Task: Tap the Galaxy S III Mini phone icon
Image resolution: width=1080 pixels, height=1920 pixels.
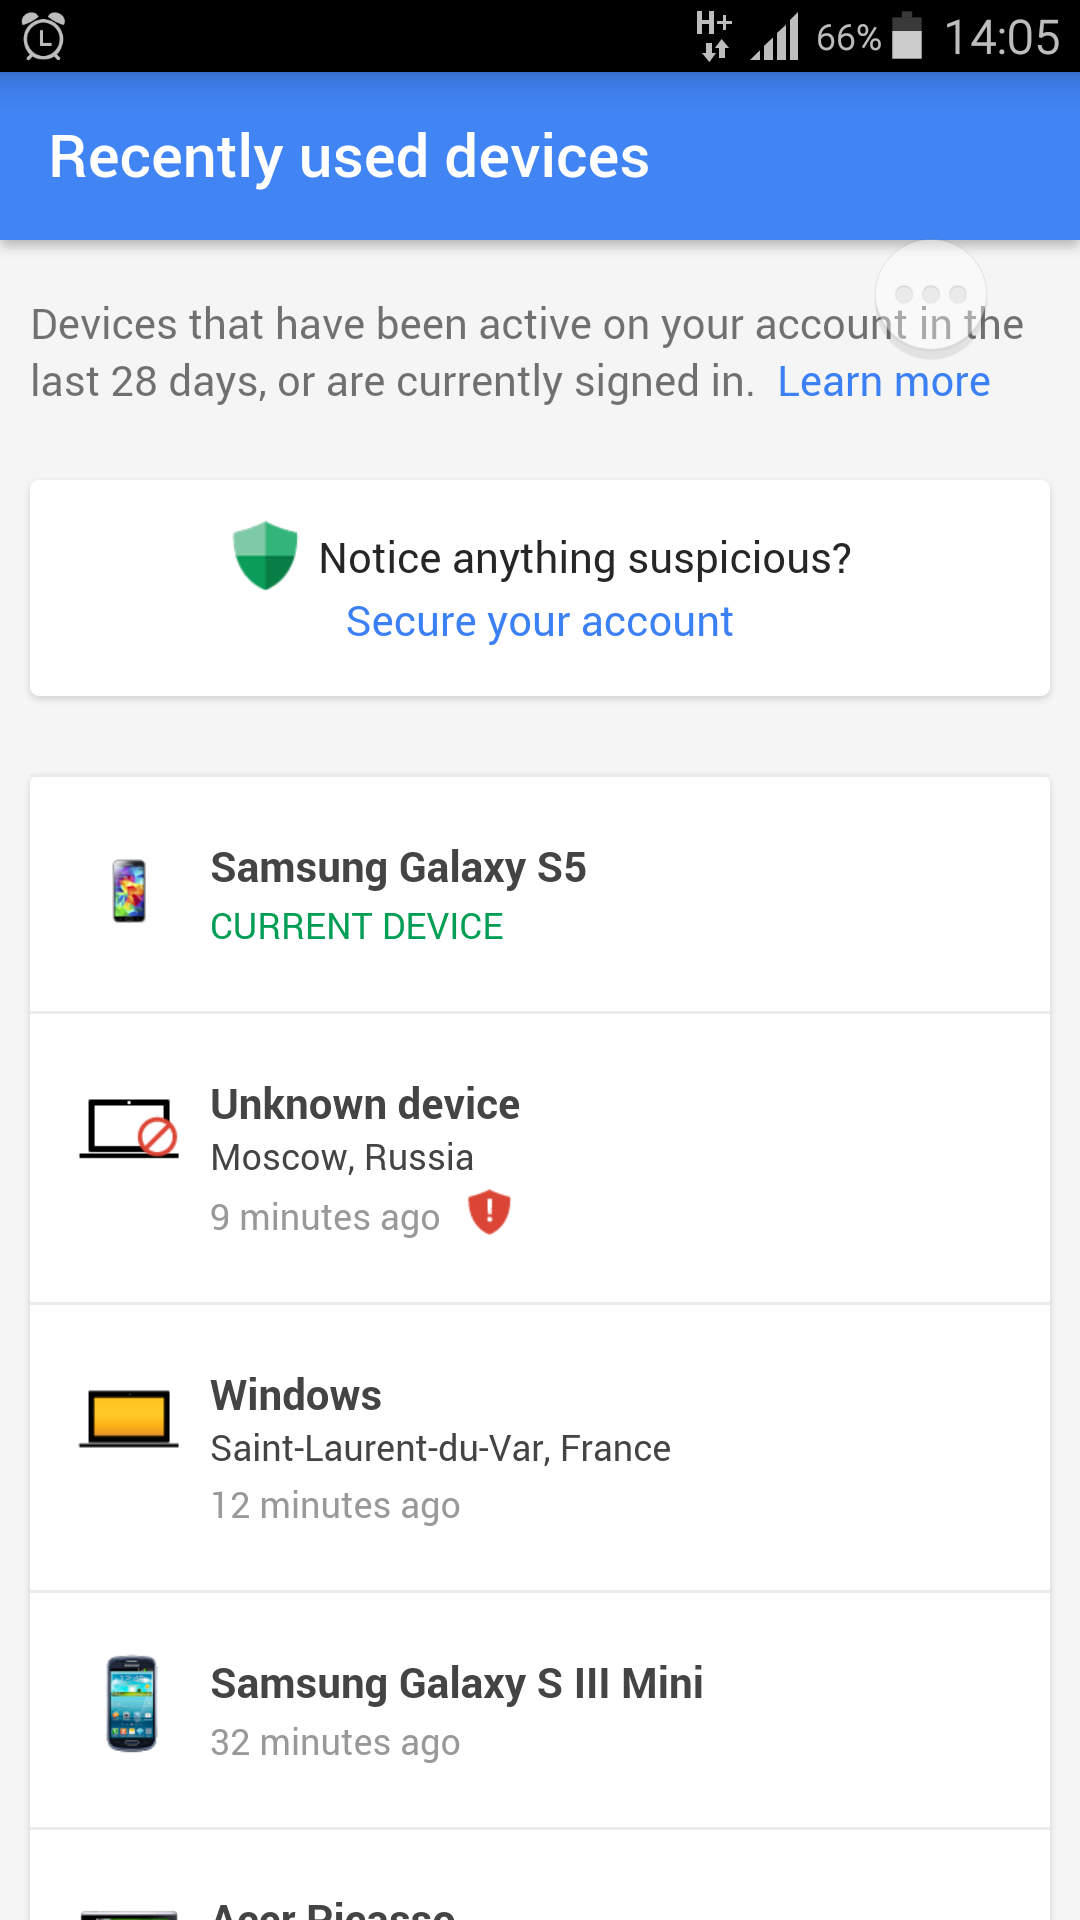Action: (x=131, y=1703)
